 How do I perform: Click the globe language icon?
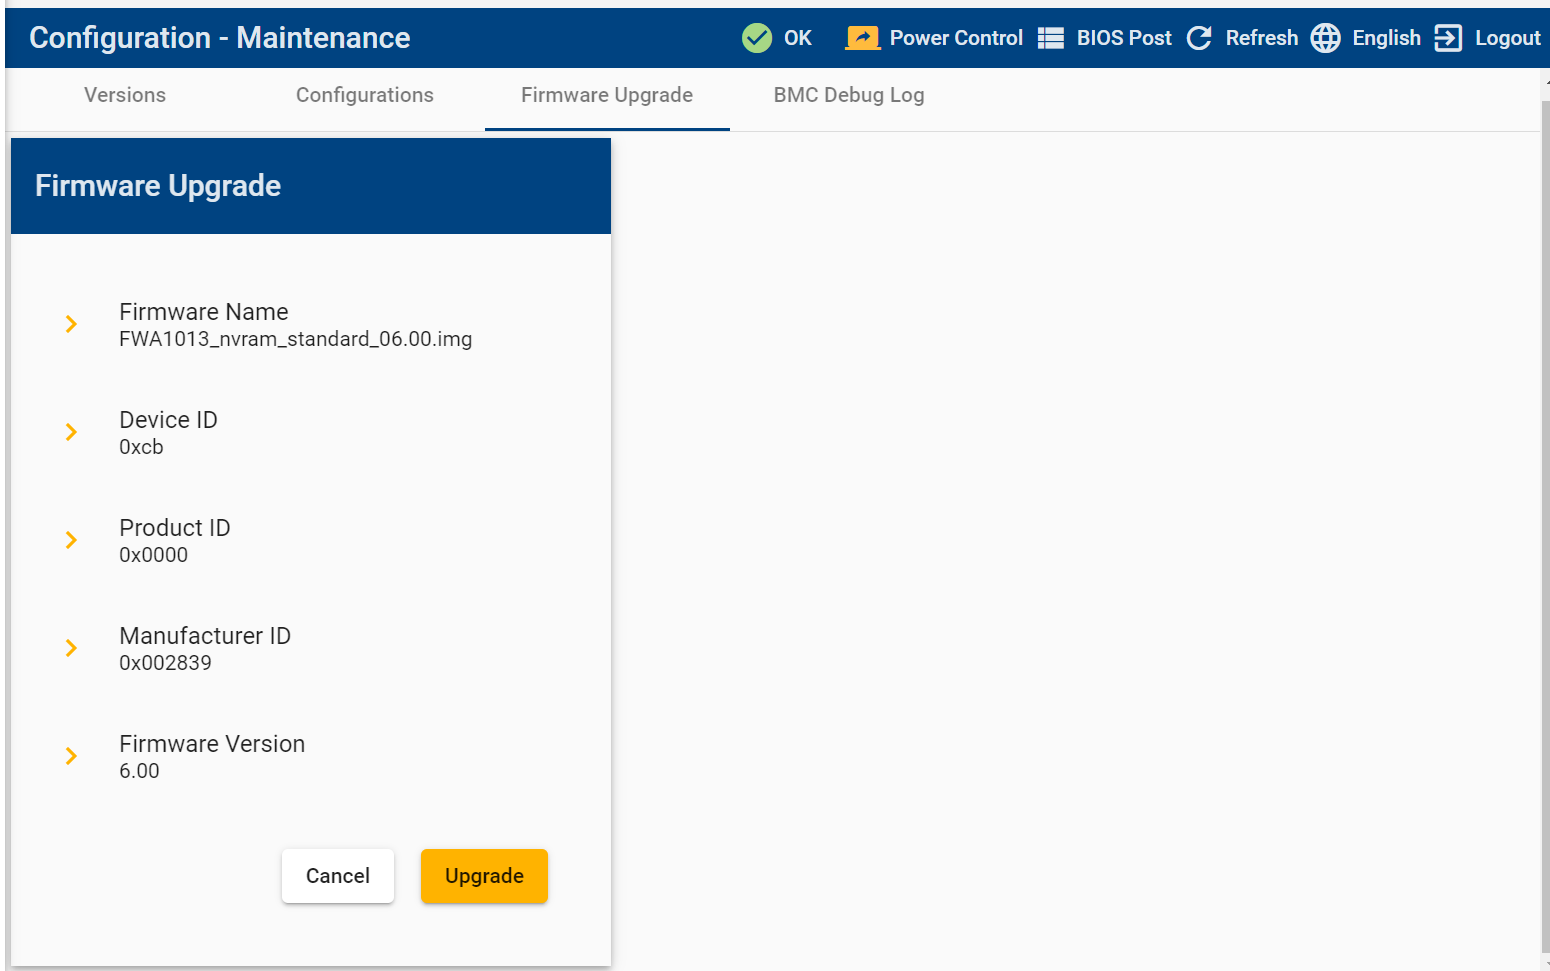pyautogui.click(x=1325, y=38)
